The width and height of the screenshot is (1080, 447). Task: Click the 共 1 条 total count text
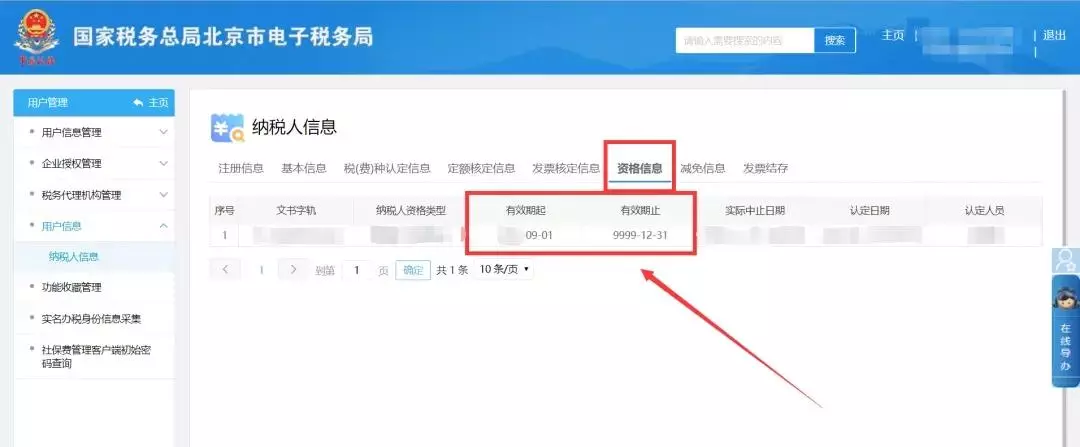(x=452, y=270)
